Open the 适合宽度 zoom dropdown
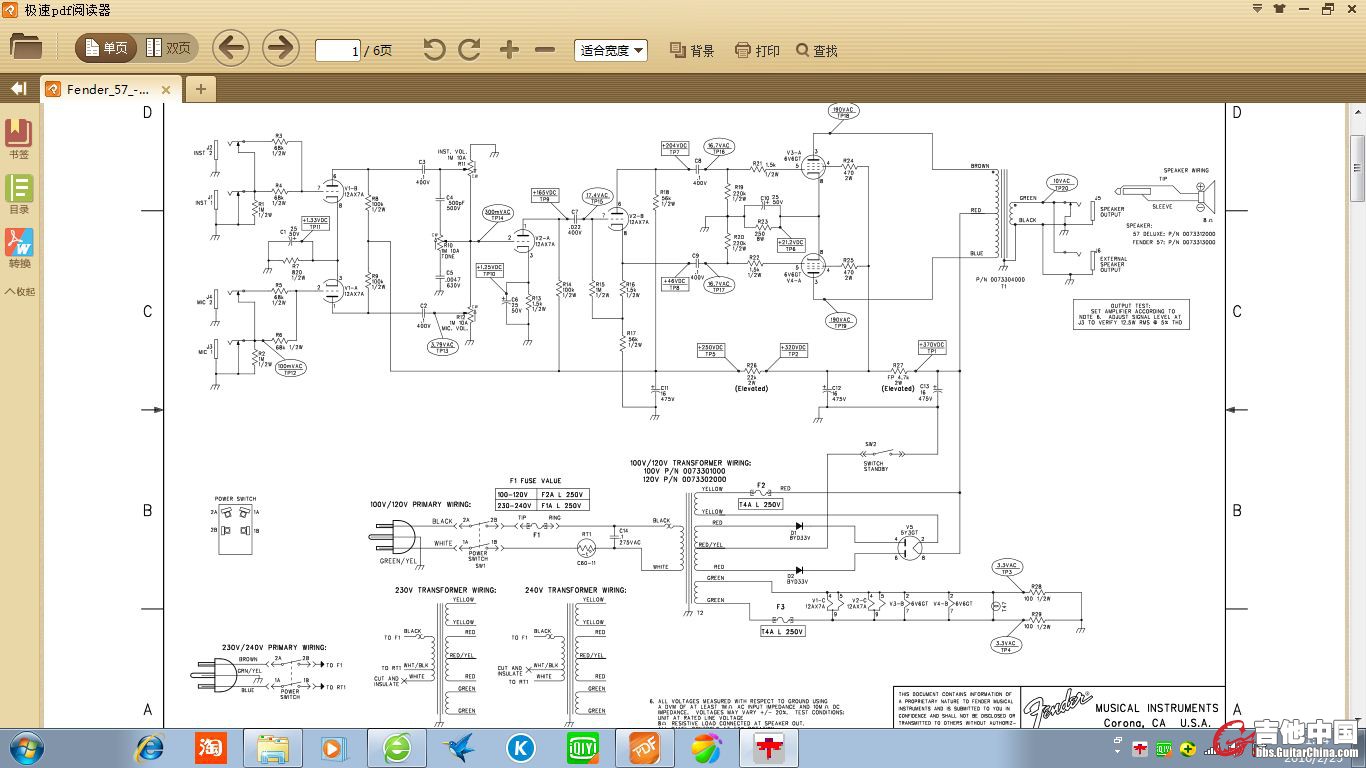Viewport: 1366px width, 768px height. click(x=611, y=50)
